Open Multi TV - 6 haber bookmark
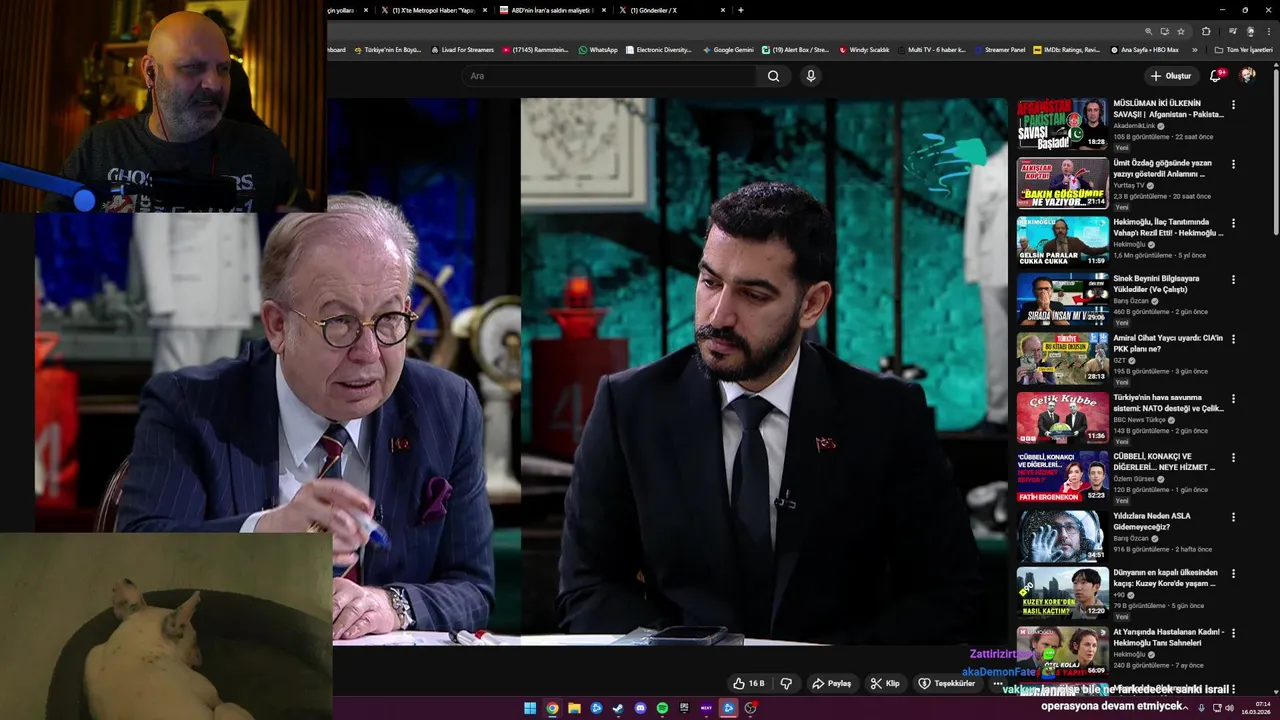The height and width of the screenshot is (720, 1280). click(932, 49)
